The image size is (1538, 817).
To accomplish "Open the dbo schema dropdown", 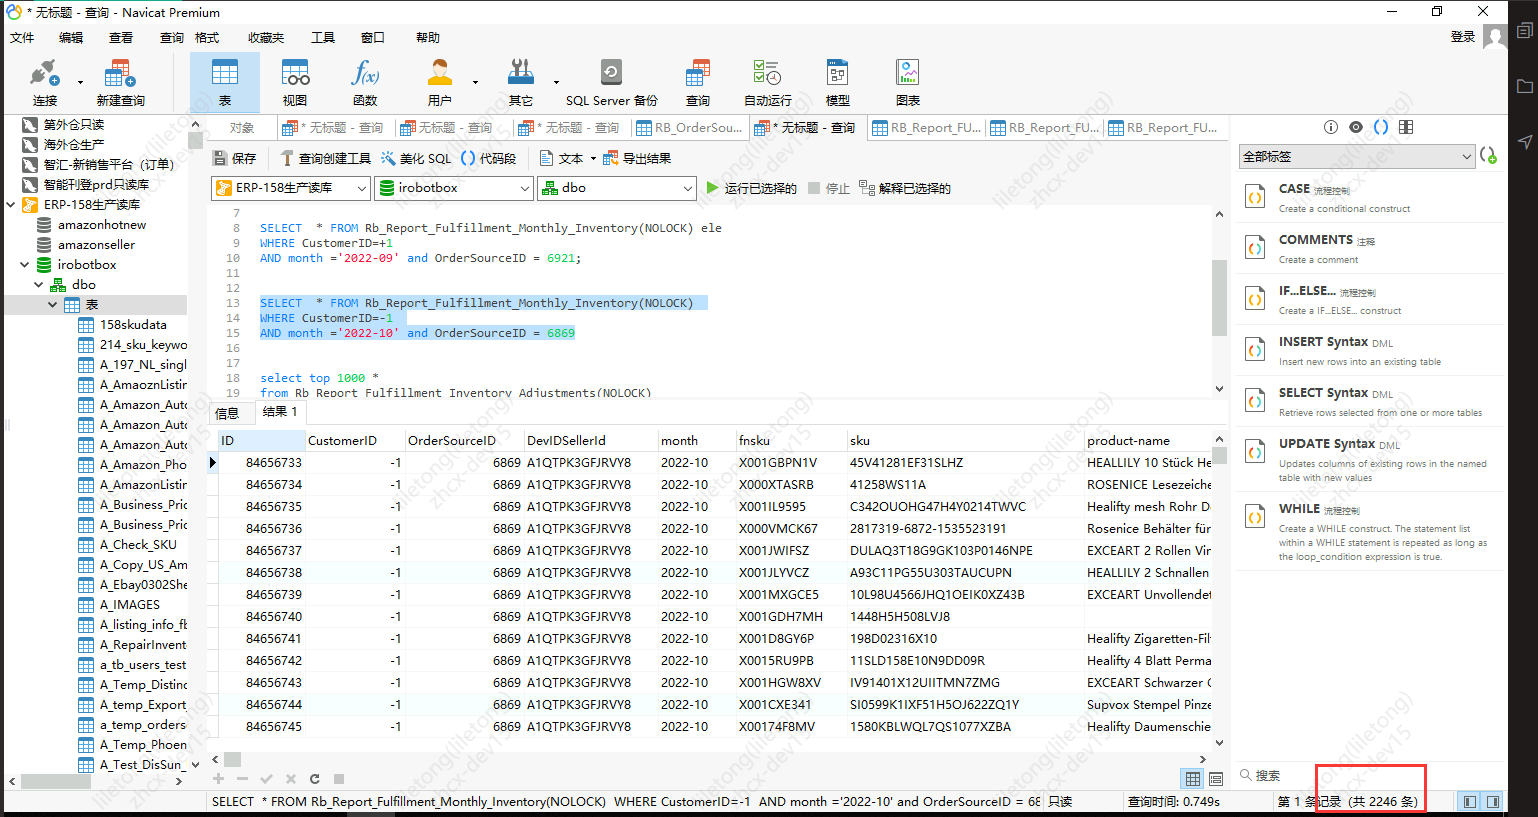I will tap(616, 188).
